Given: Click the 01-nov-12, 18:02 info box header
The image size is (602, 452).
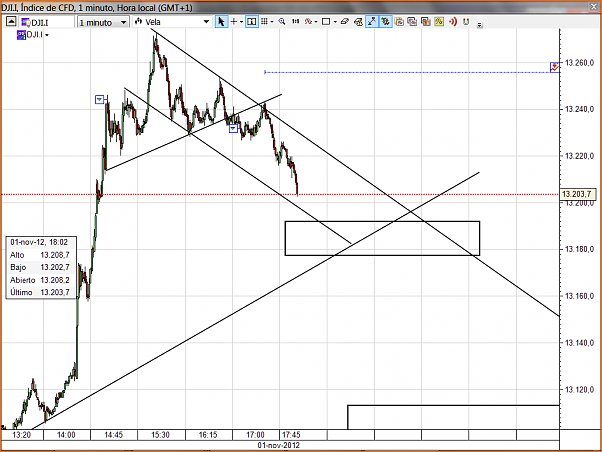Looking at the screenshot, I should (x=39, y=242).
